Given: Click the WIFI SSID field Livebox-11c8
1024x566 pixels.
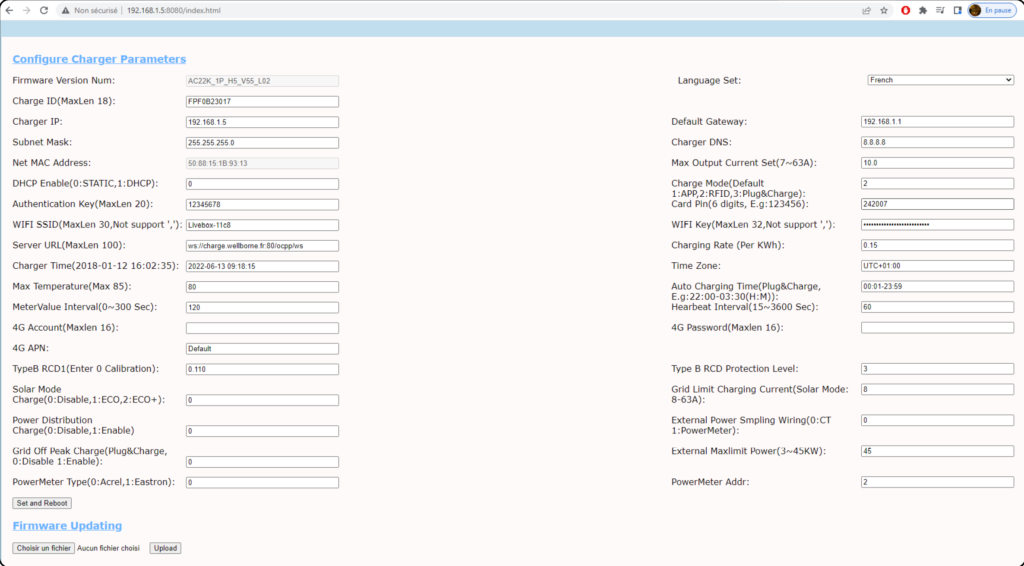Looking at the screenshot, I should tap(262, 225).
